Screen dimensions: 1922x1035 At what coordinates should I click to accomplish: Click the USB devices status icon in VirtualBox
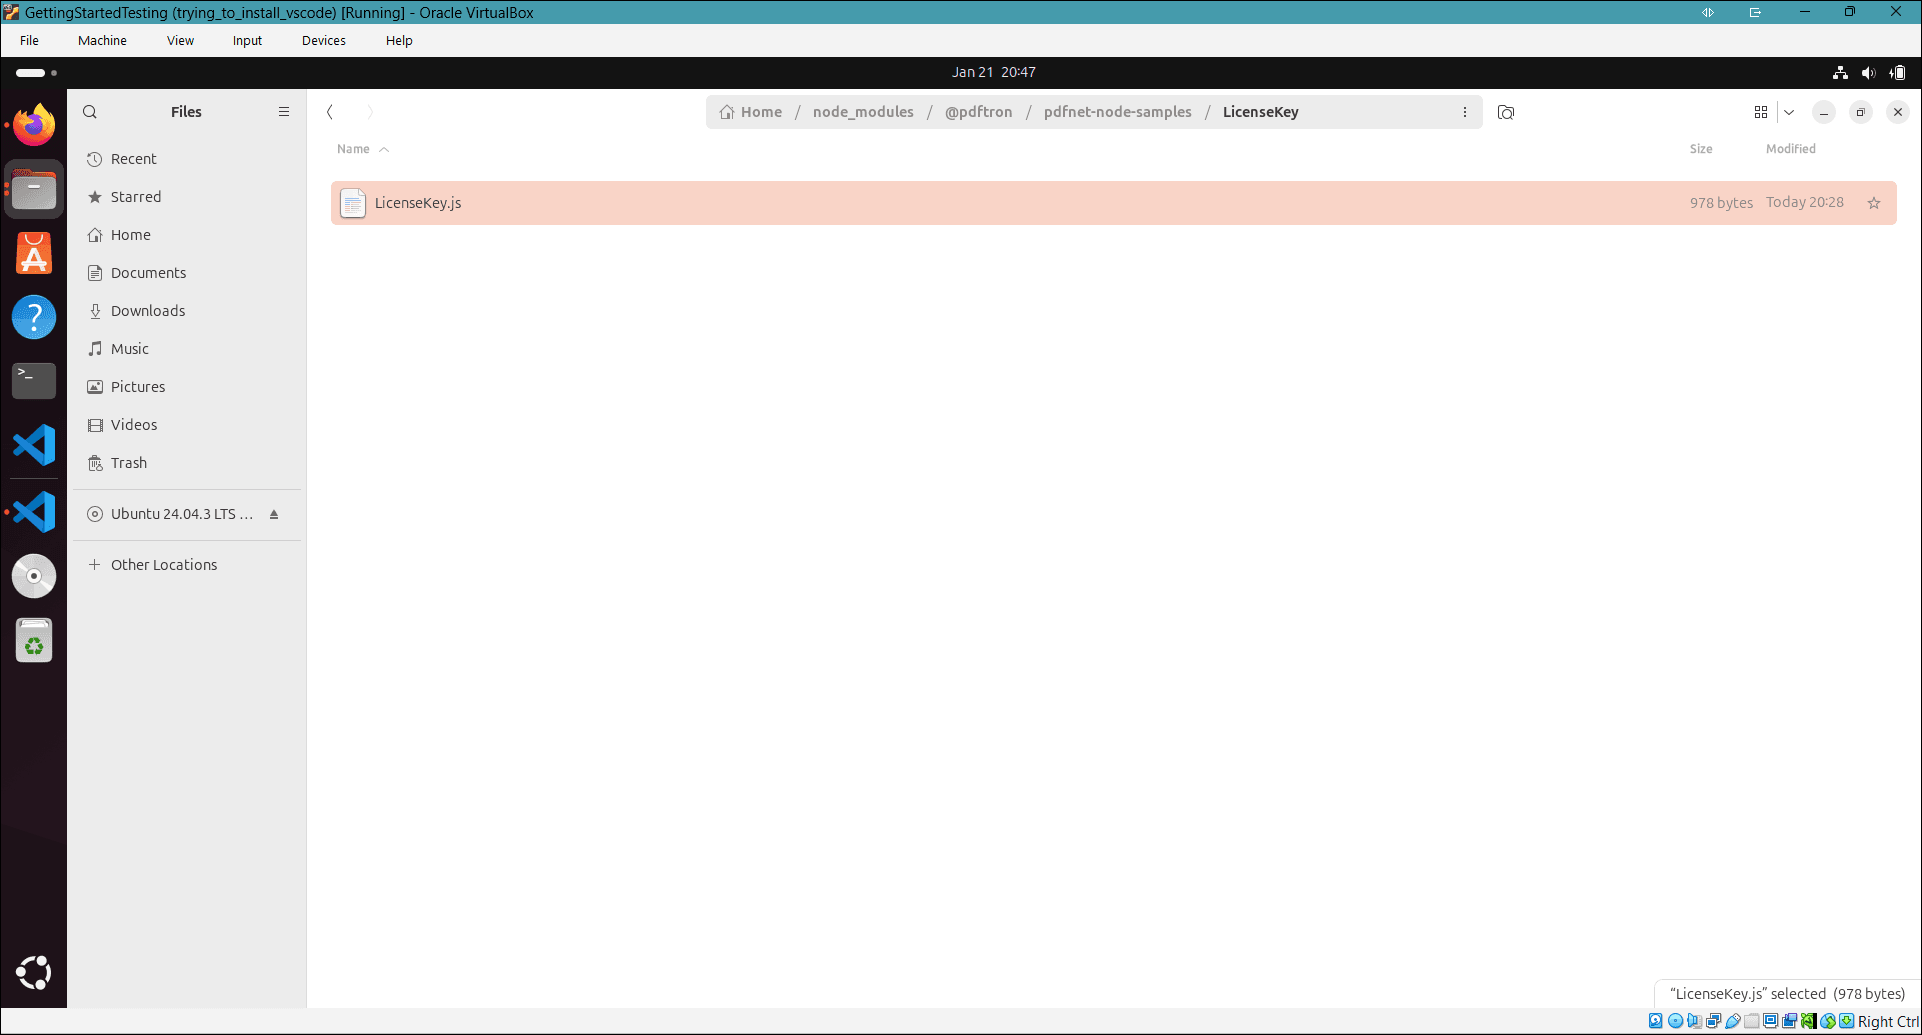1733,1020
